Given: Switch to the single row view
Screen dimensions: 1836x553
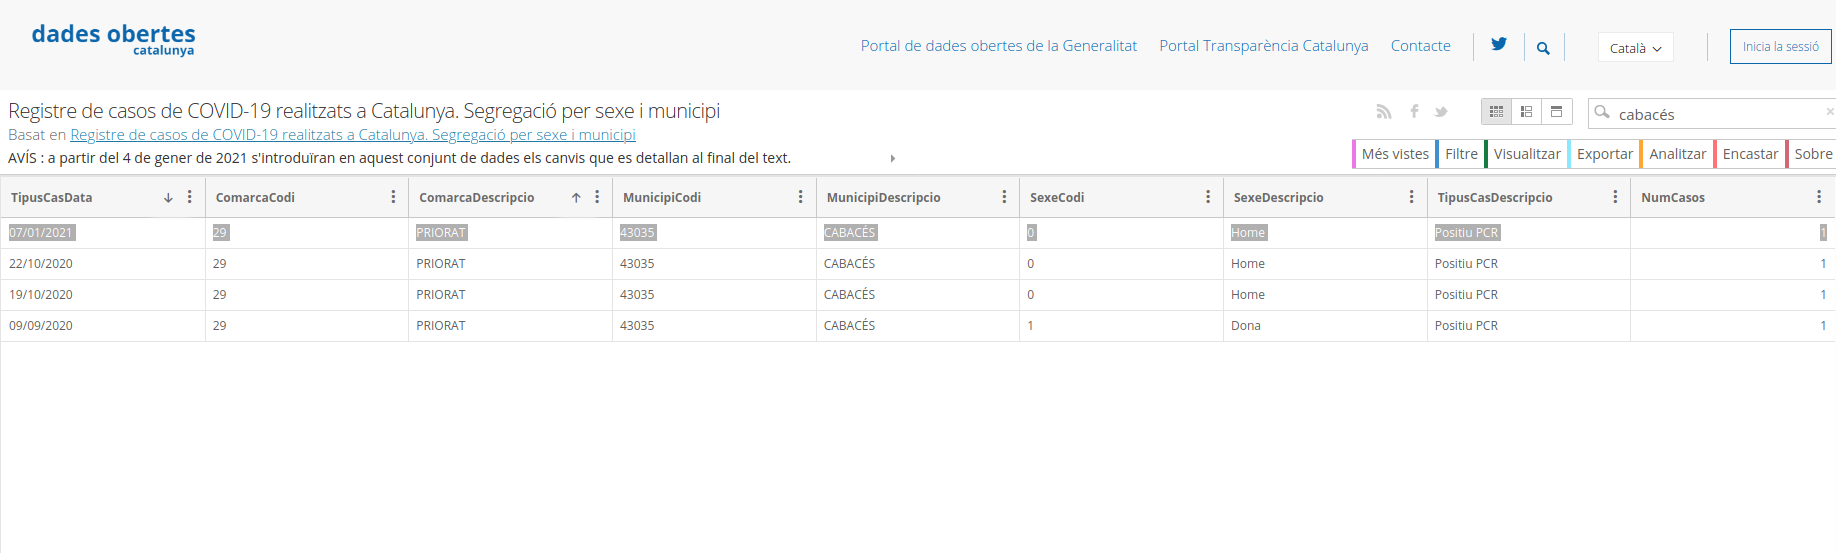Looking at the screenshot, I should [x=1556, y=112].
